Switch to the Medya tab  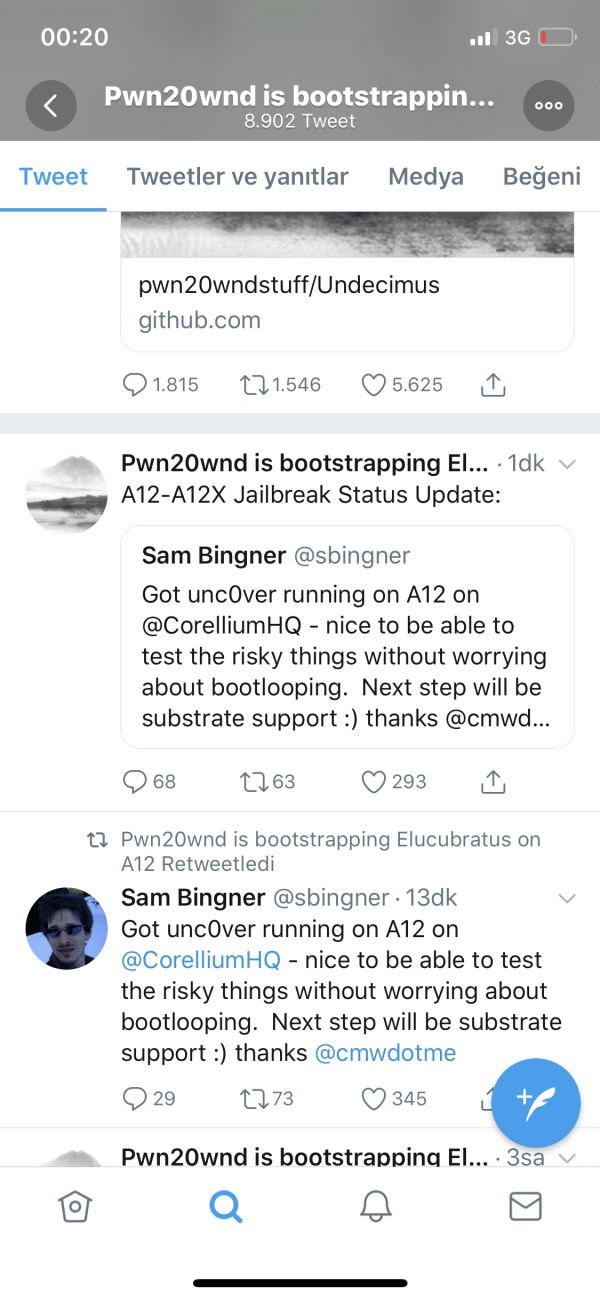tap(426, 177)
